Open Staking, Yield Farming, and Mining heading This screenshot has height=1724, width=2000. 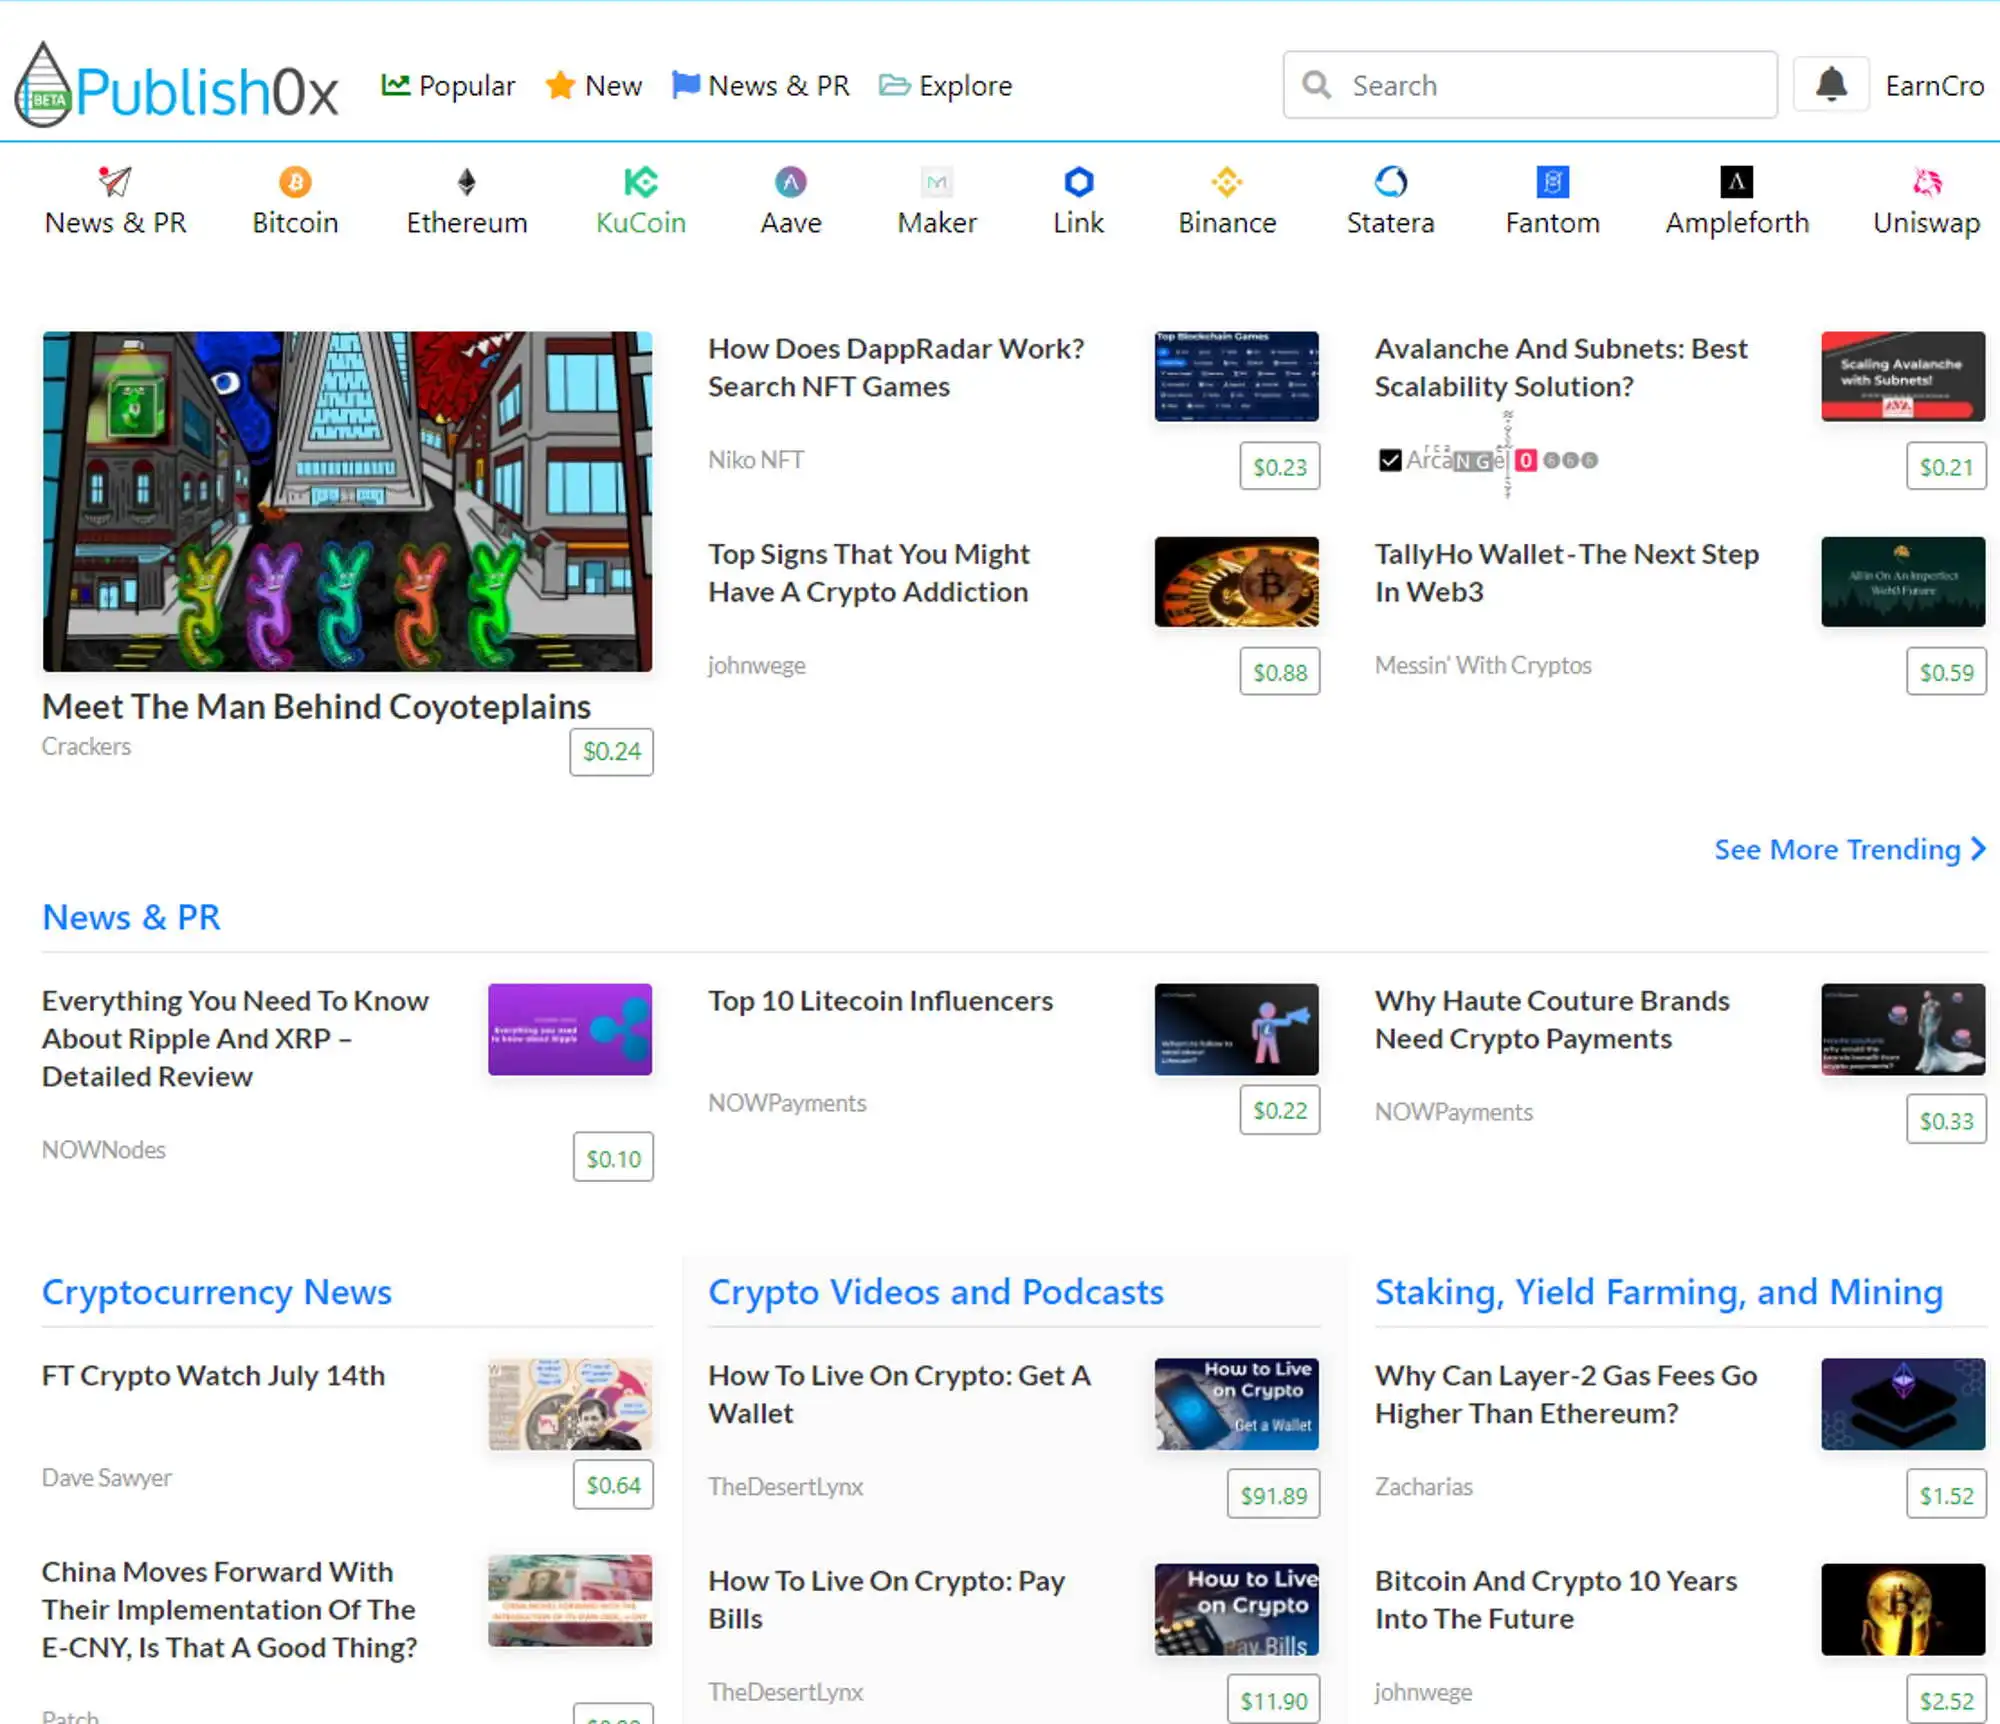1659,1292
